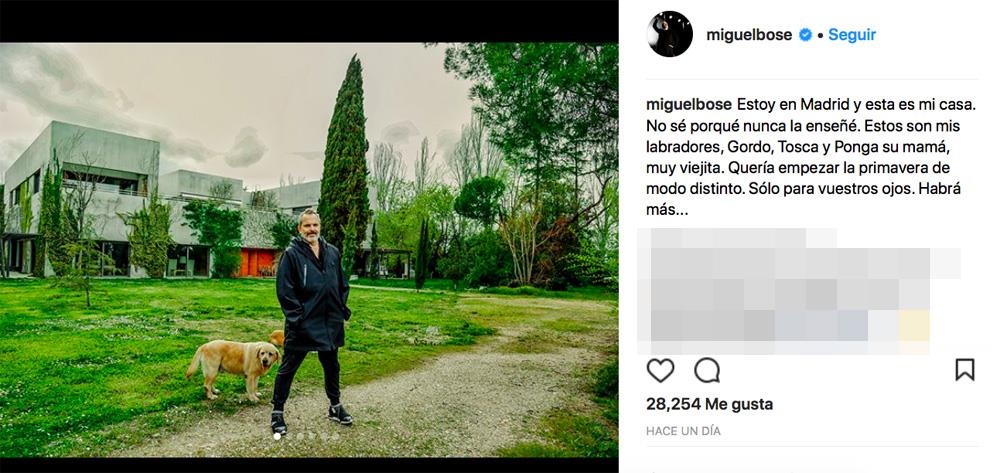Save the post with the bookmark icon
Image resolution: width=1000 pixels, height=473 pixels.
pyautogui.click(x=964, y=370)
